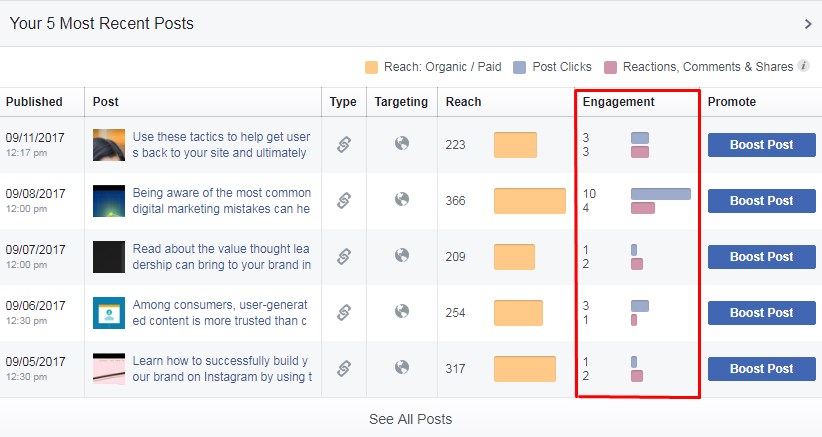Screen dimensions: 822x437
Task: Click link type icon for 09/05/2017 post
Action: [344, 368]
